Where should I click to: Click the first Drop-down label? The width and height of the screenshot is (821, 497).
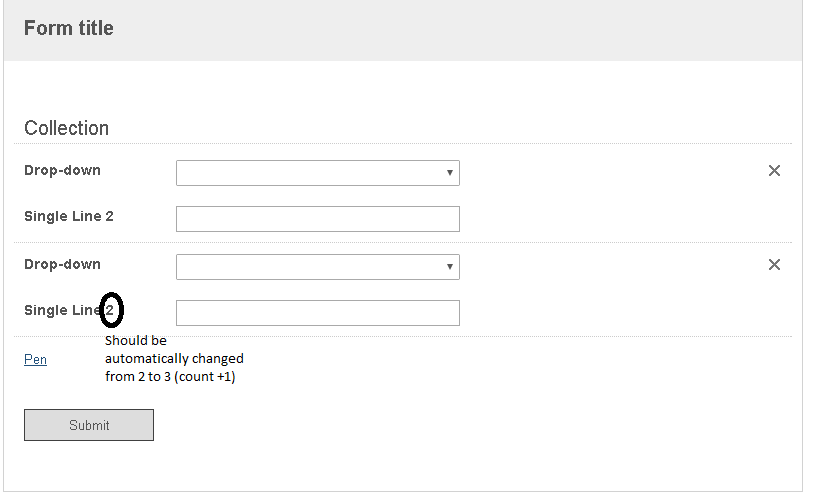62,170
